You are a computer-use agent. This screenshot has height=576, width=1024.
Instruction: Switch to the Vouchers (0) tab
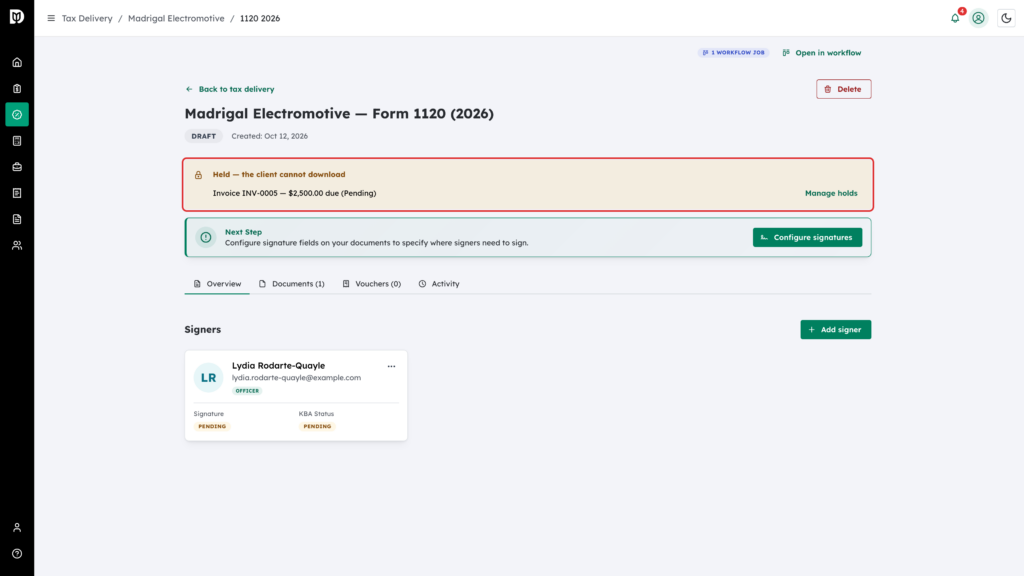click(x=372, y=284)
